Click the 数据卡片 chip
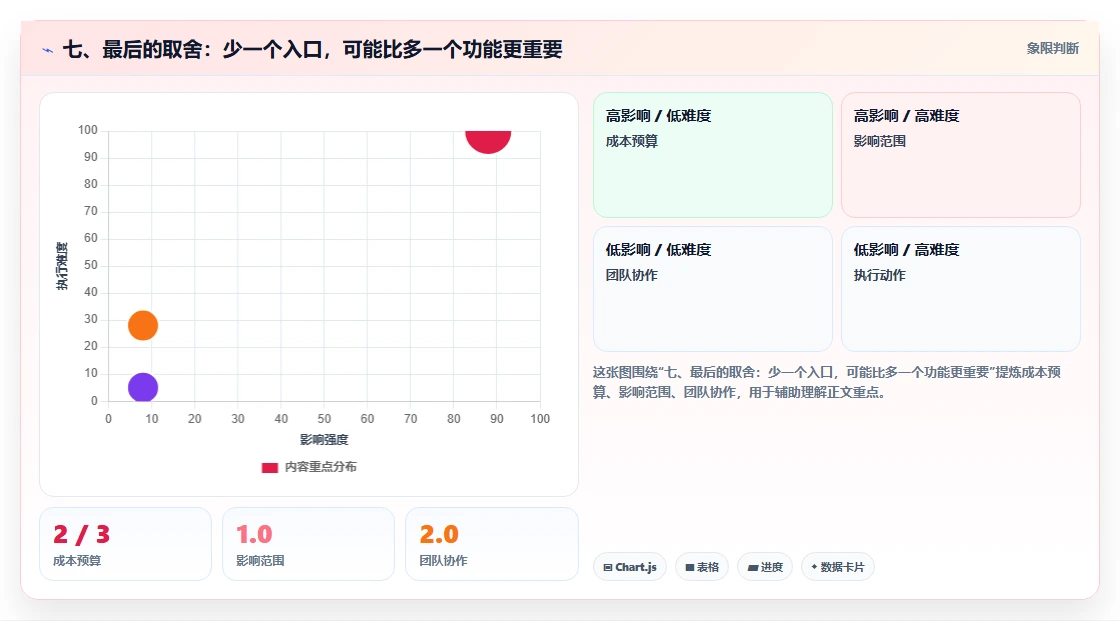The width and height of the screenshot is (1120, 621). click(838, 567)
